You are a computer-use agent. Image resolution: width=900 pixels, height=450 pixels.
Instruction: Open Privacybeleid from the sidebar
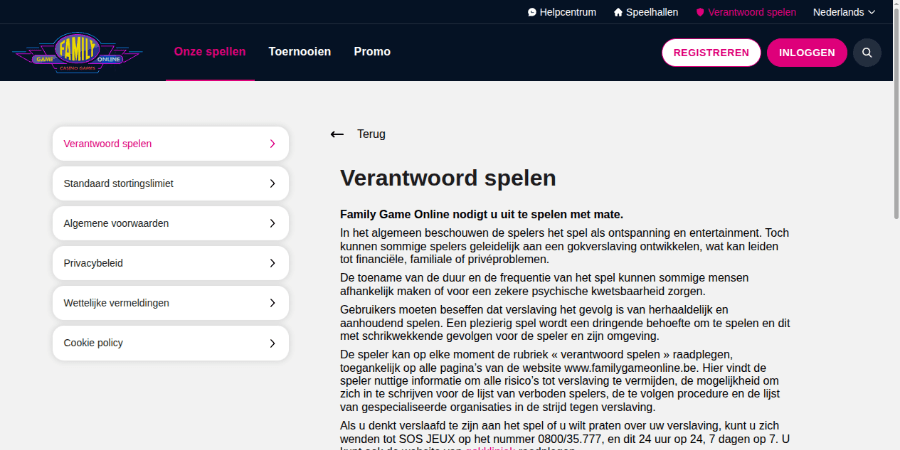170,263
